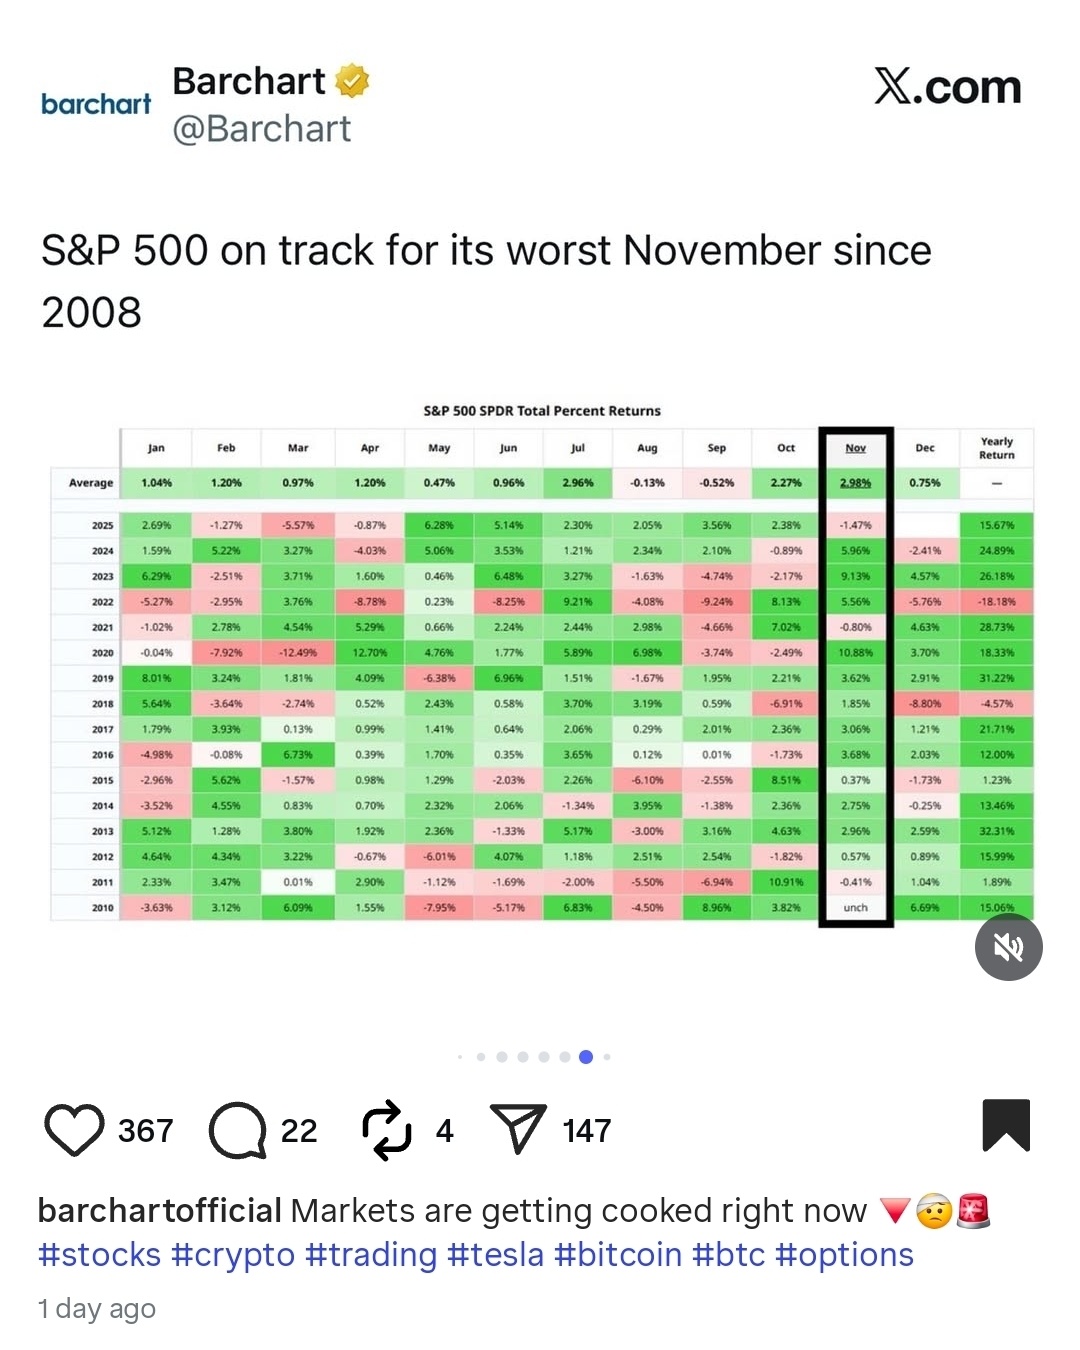Tap the gold verified badge beside Barchart
Screen dimensions: 1080x1350
[x=352, y=80]
